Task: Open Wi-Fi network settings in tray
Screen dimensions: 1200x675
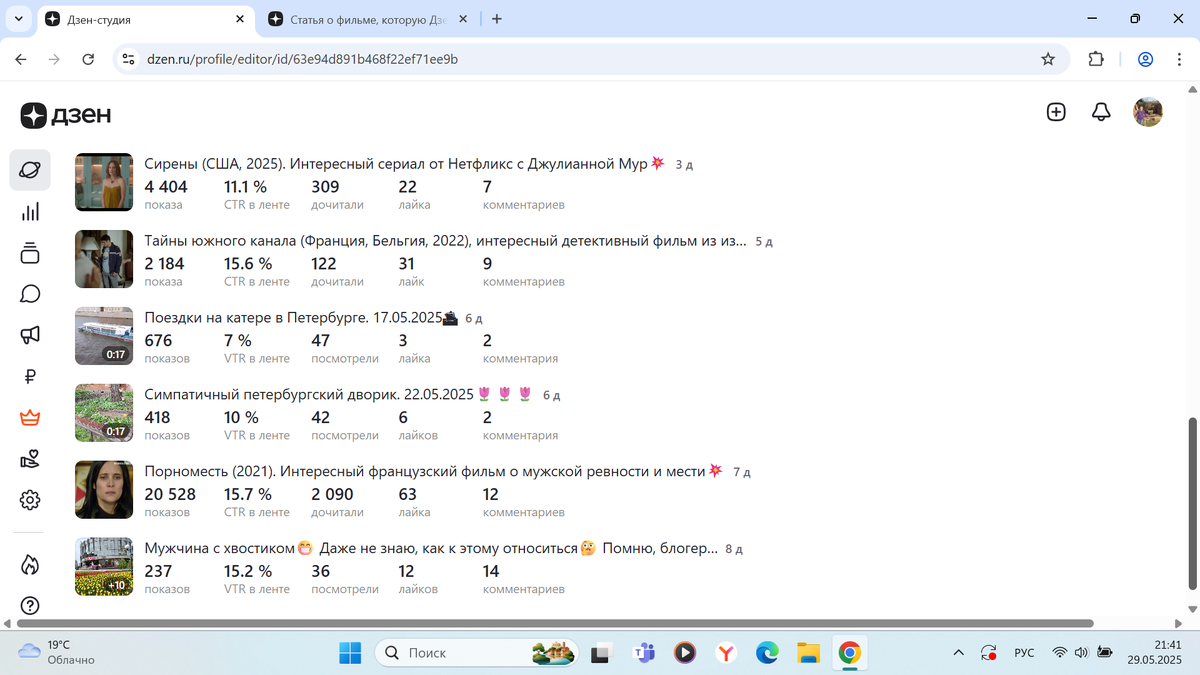Action: click(1059, 653)
